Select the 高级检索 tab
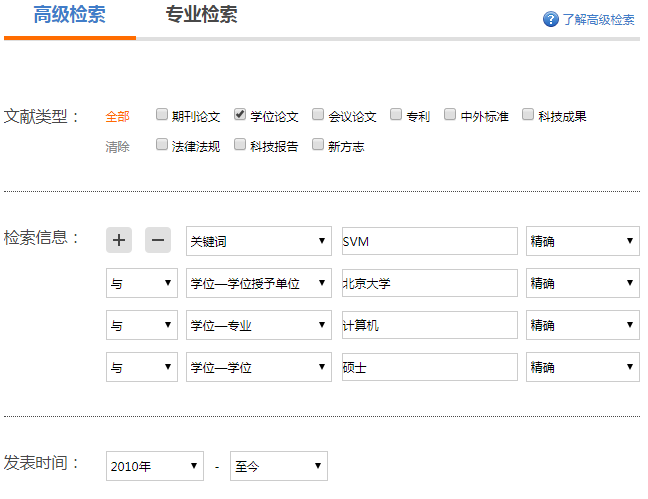The width and height of the screenshot is (648, 499). point(69,15)
